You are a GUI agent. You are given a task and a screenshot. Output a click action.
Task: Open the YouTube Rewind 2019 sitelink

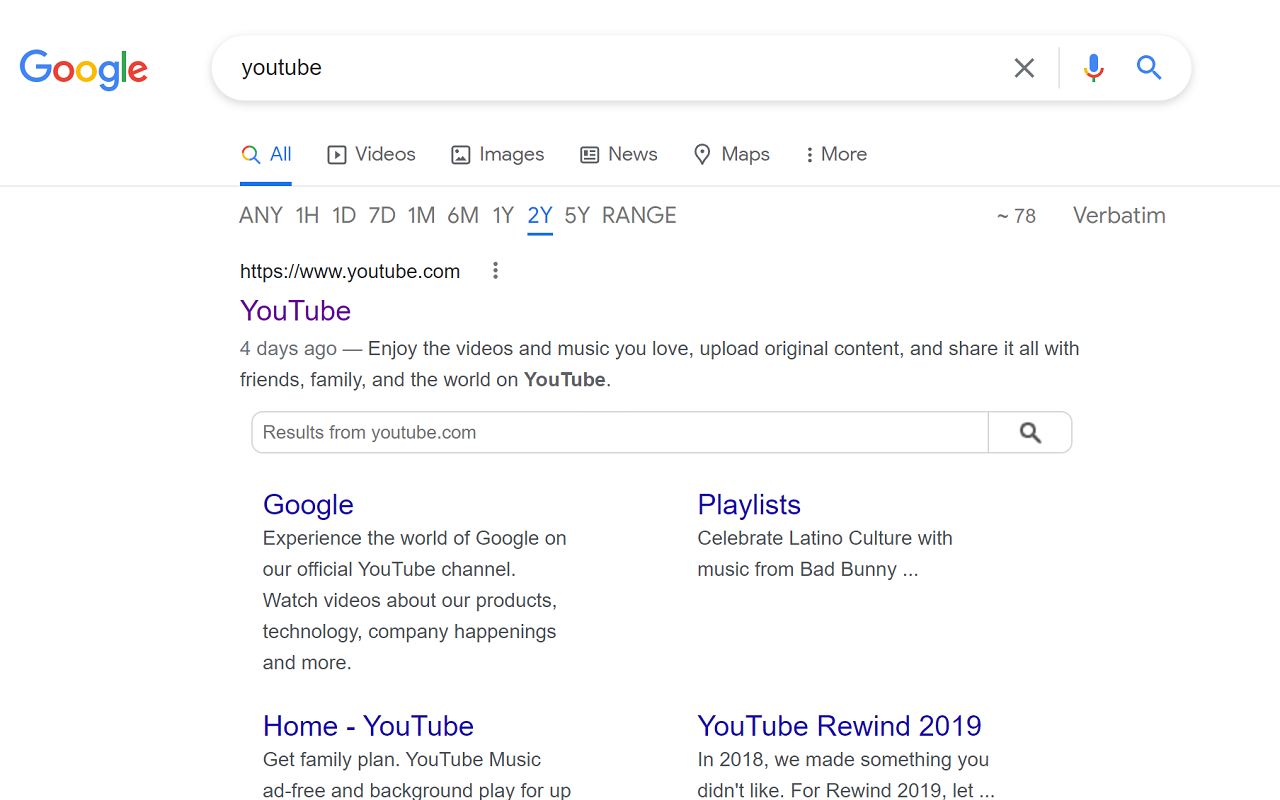tap(839, 725)
